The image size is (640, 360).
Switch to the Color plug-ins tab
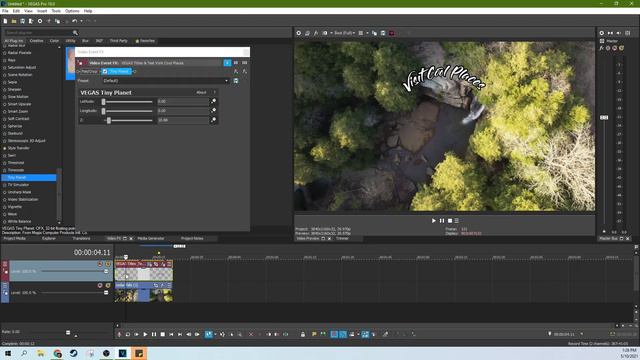point(54,41)
